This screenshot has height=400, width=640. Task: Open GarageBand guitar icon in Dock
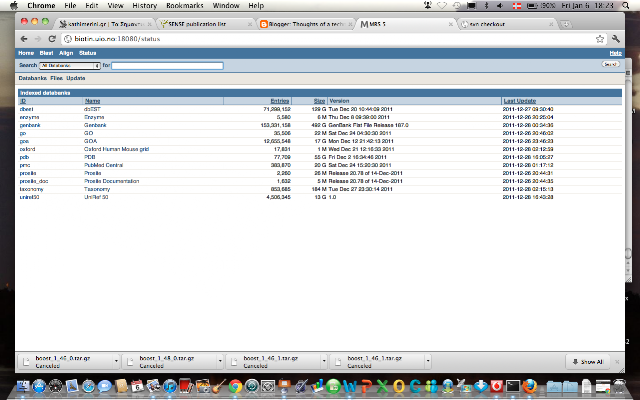219,386
